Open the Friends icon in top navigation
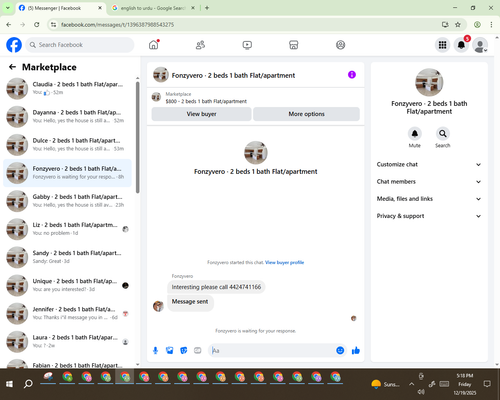The image size is (500, 400). coord(200,45)
